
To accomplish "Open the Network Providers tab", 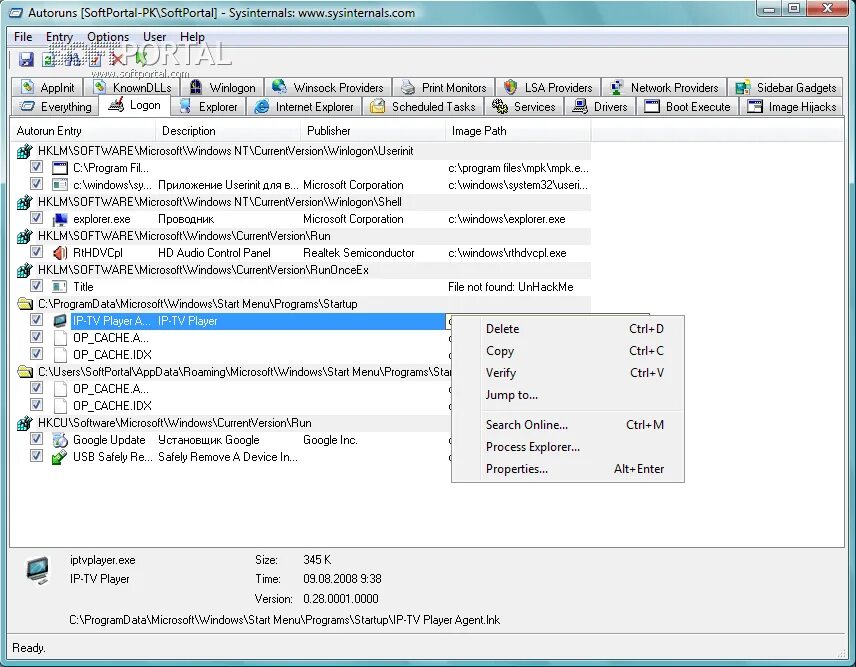I will pyautogui.click(x=664, y=87).
